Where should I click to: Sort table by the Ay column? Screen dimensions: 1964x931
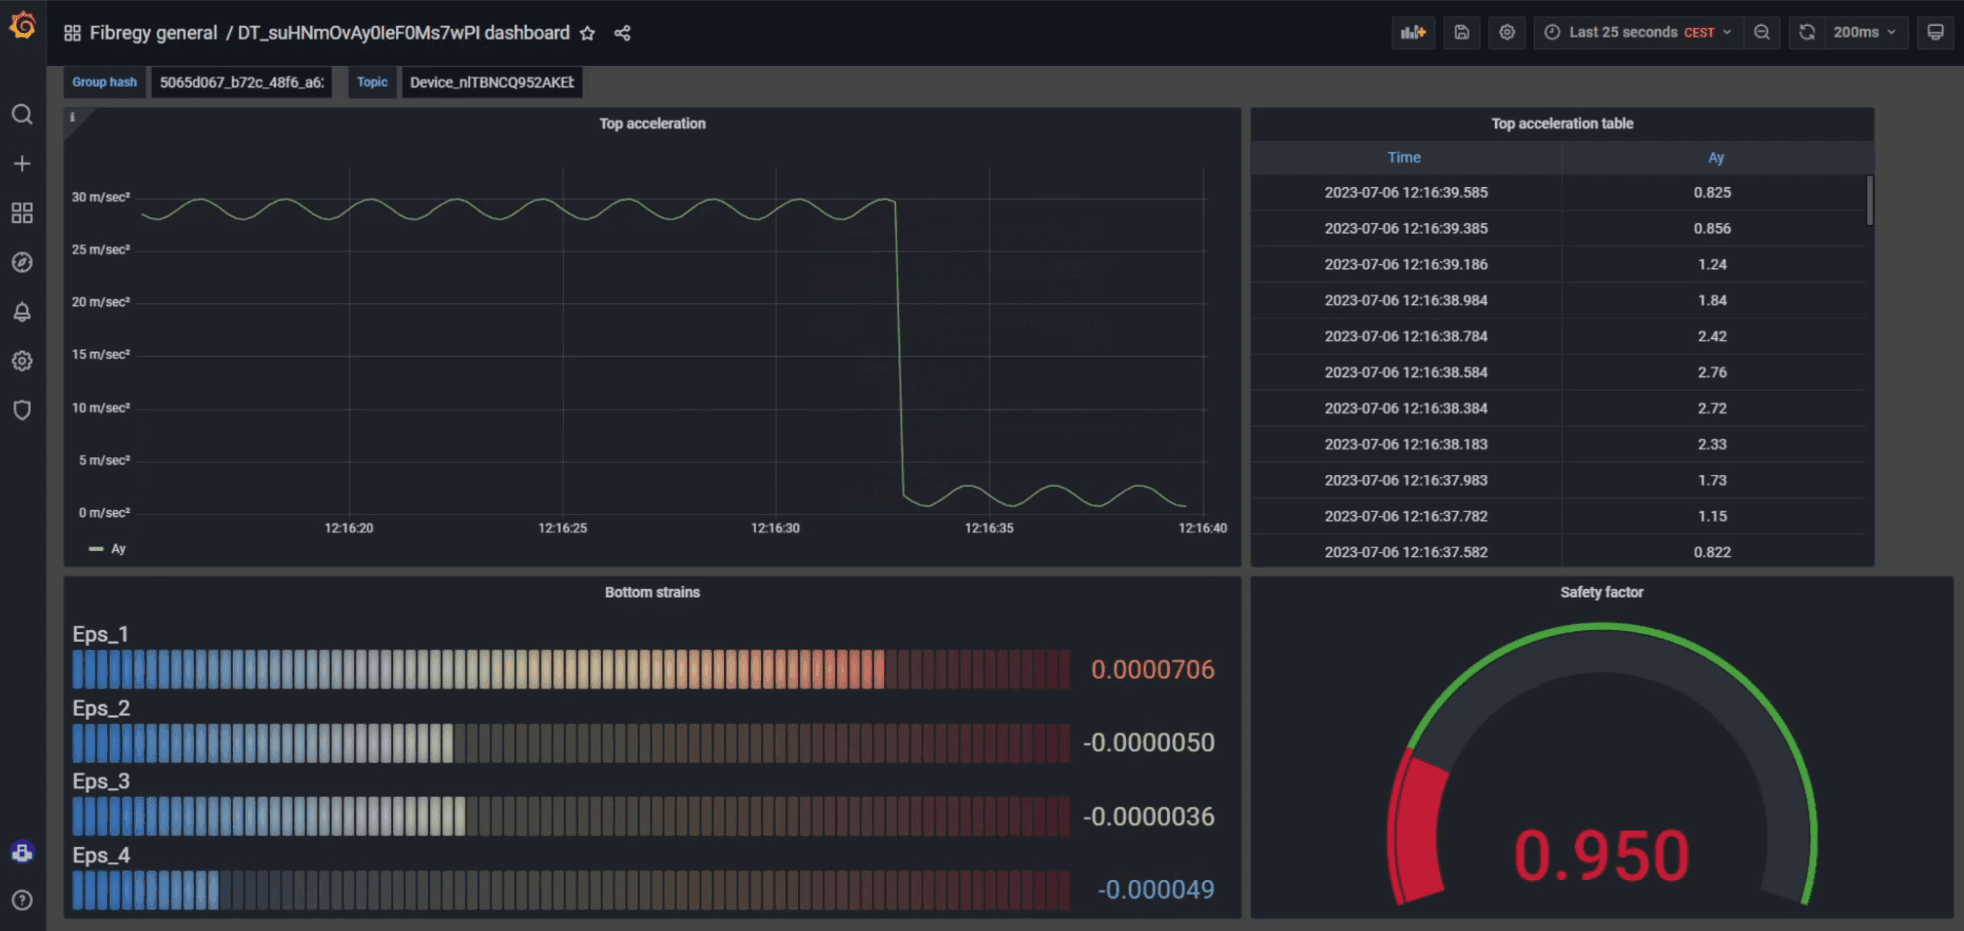(1716, 157)
